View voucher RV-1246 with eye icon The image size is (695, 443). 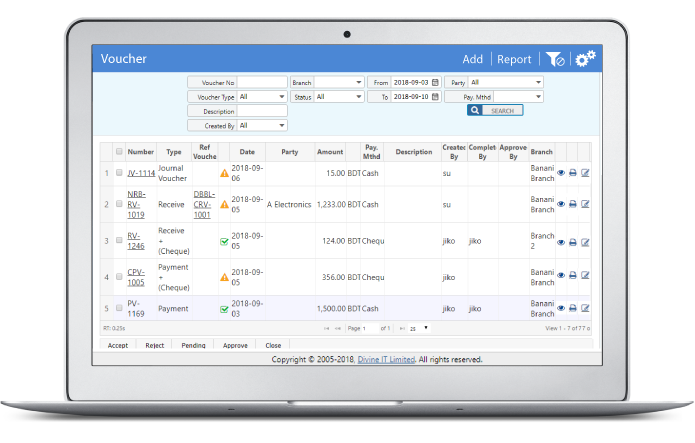coord(561,243)
